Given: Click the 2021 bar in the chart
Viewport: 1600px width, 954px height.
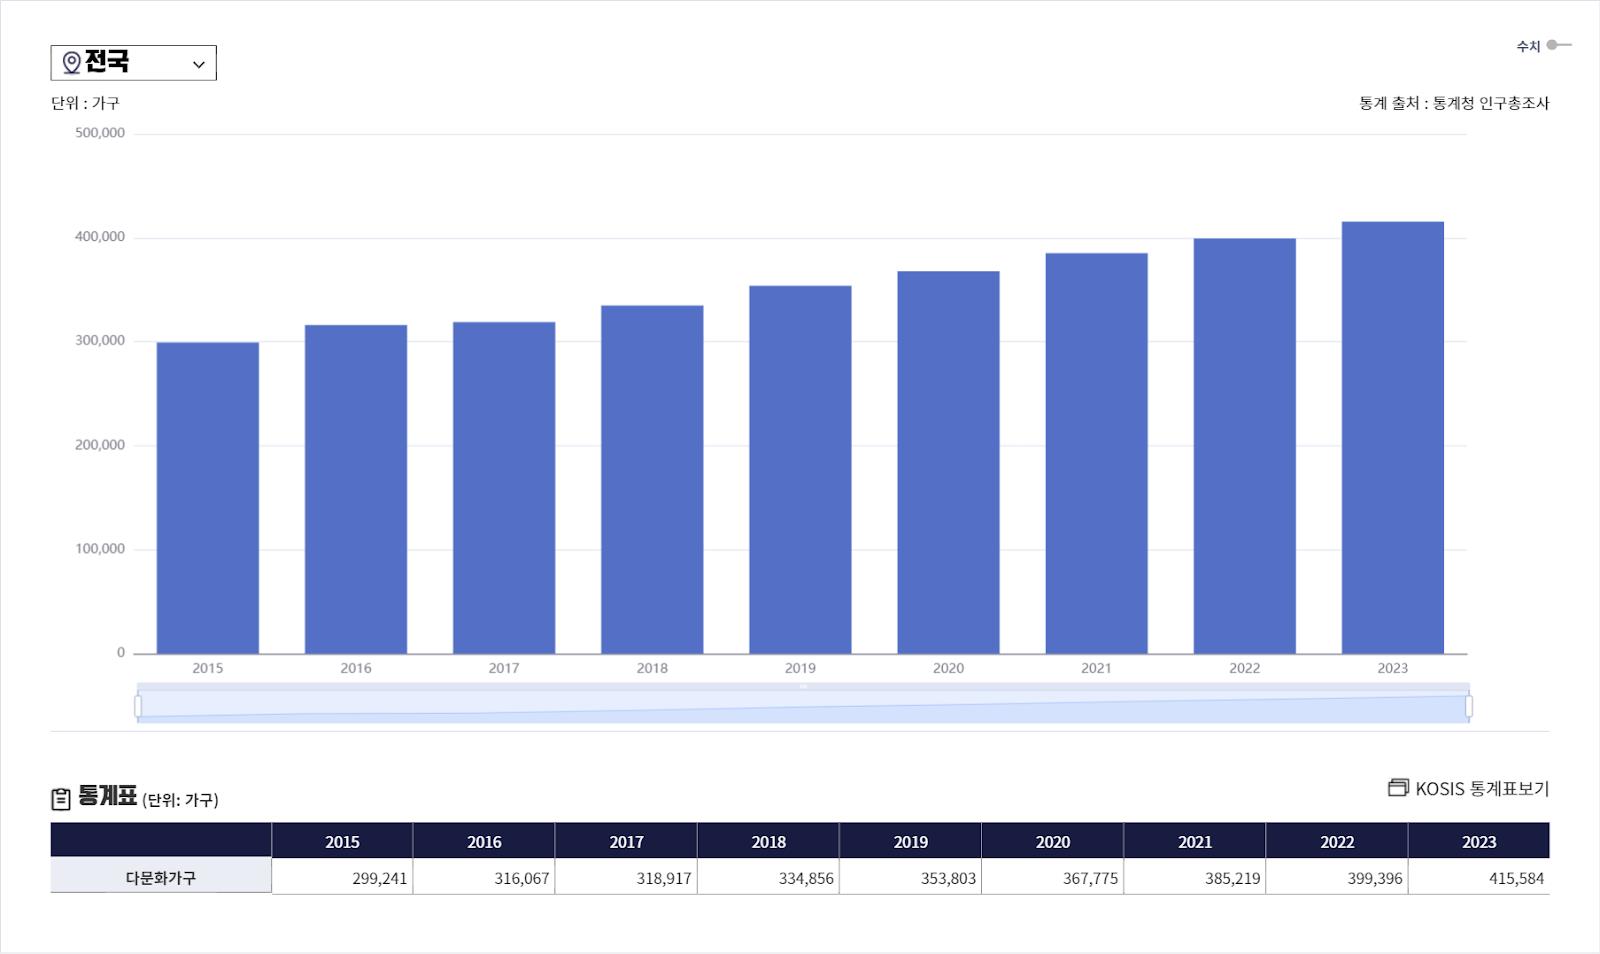Looking at the screenshot, I should pos(1096,454).
